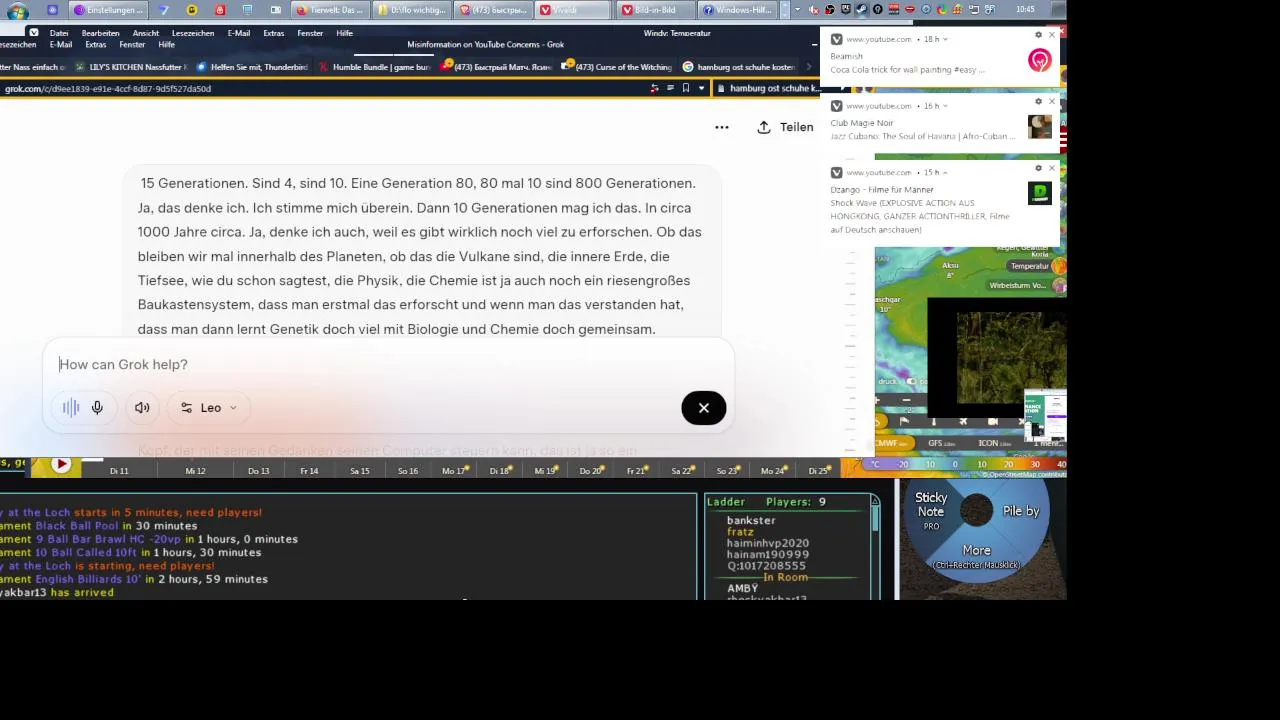Open Beamish notification settings gear
This screenshot has height=720, width=1280.
point(1038,35)
